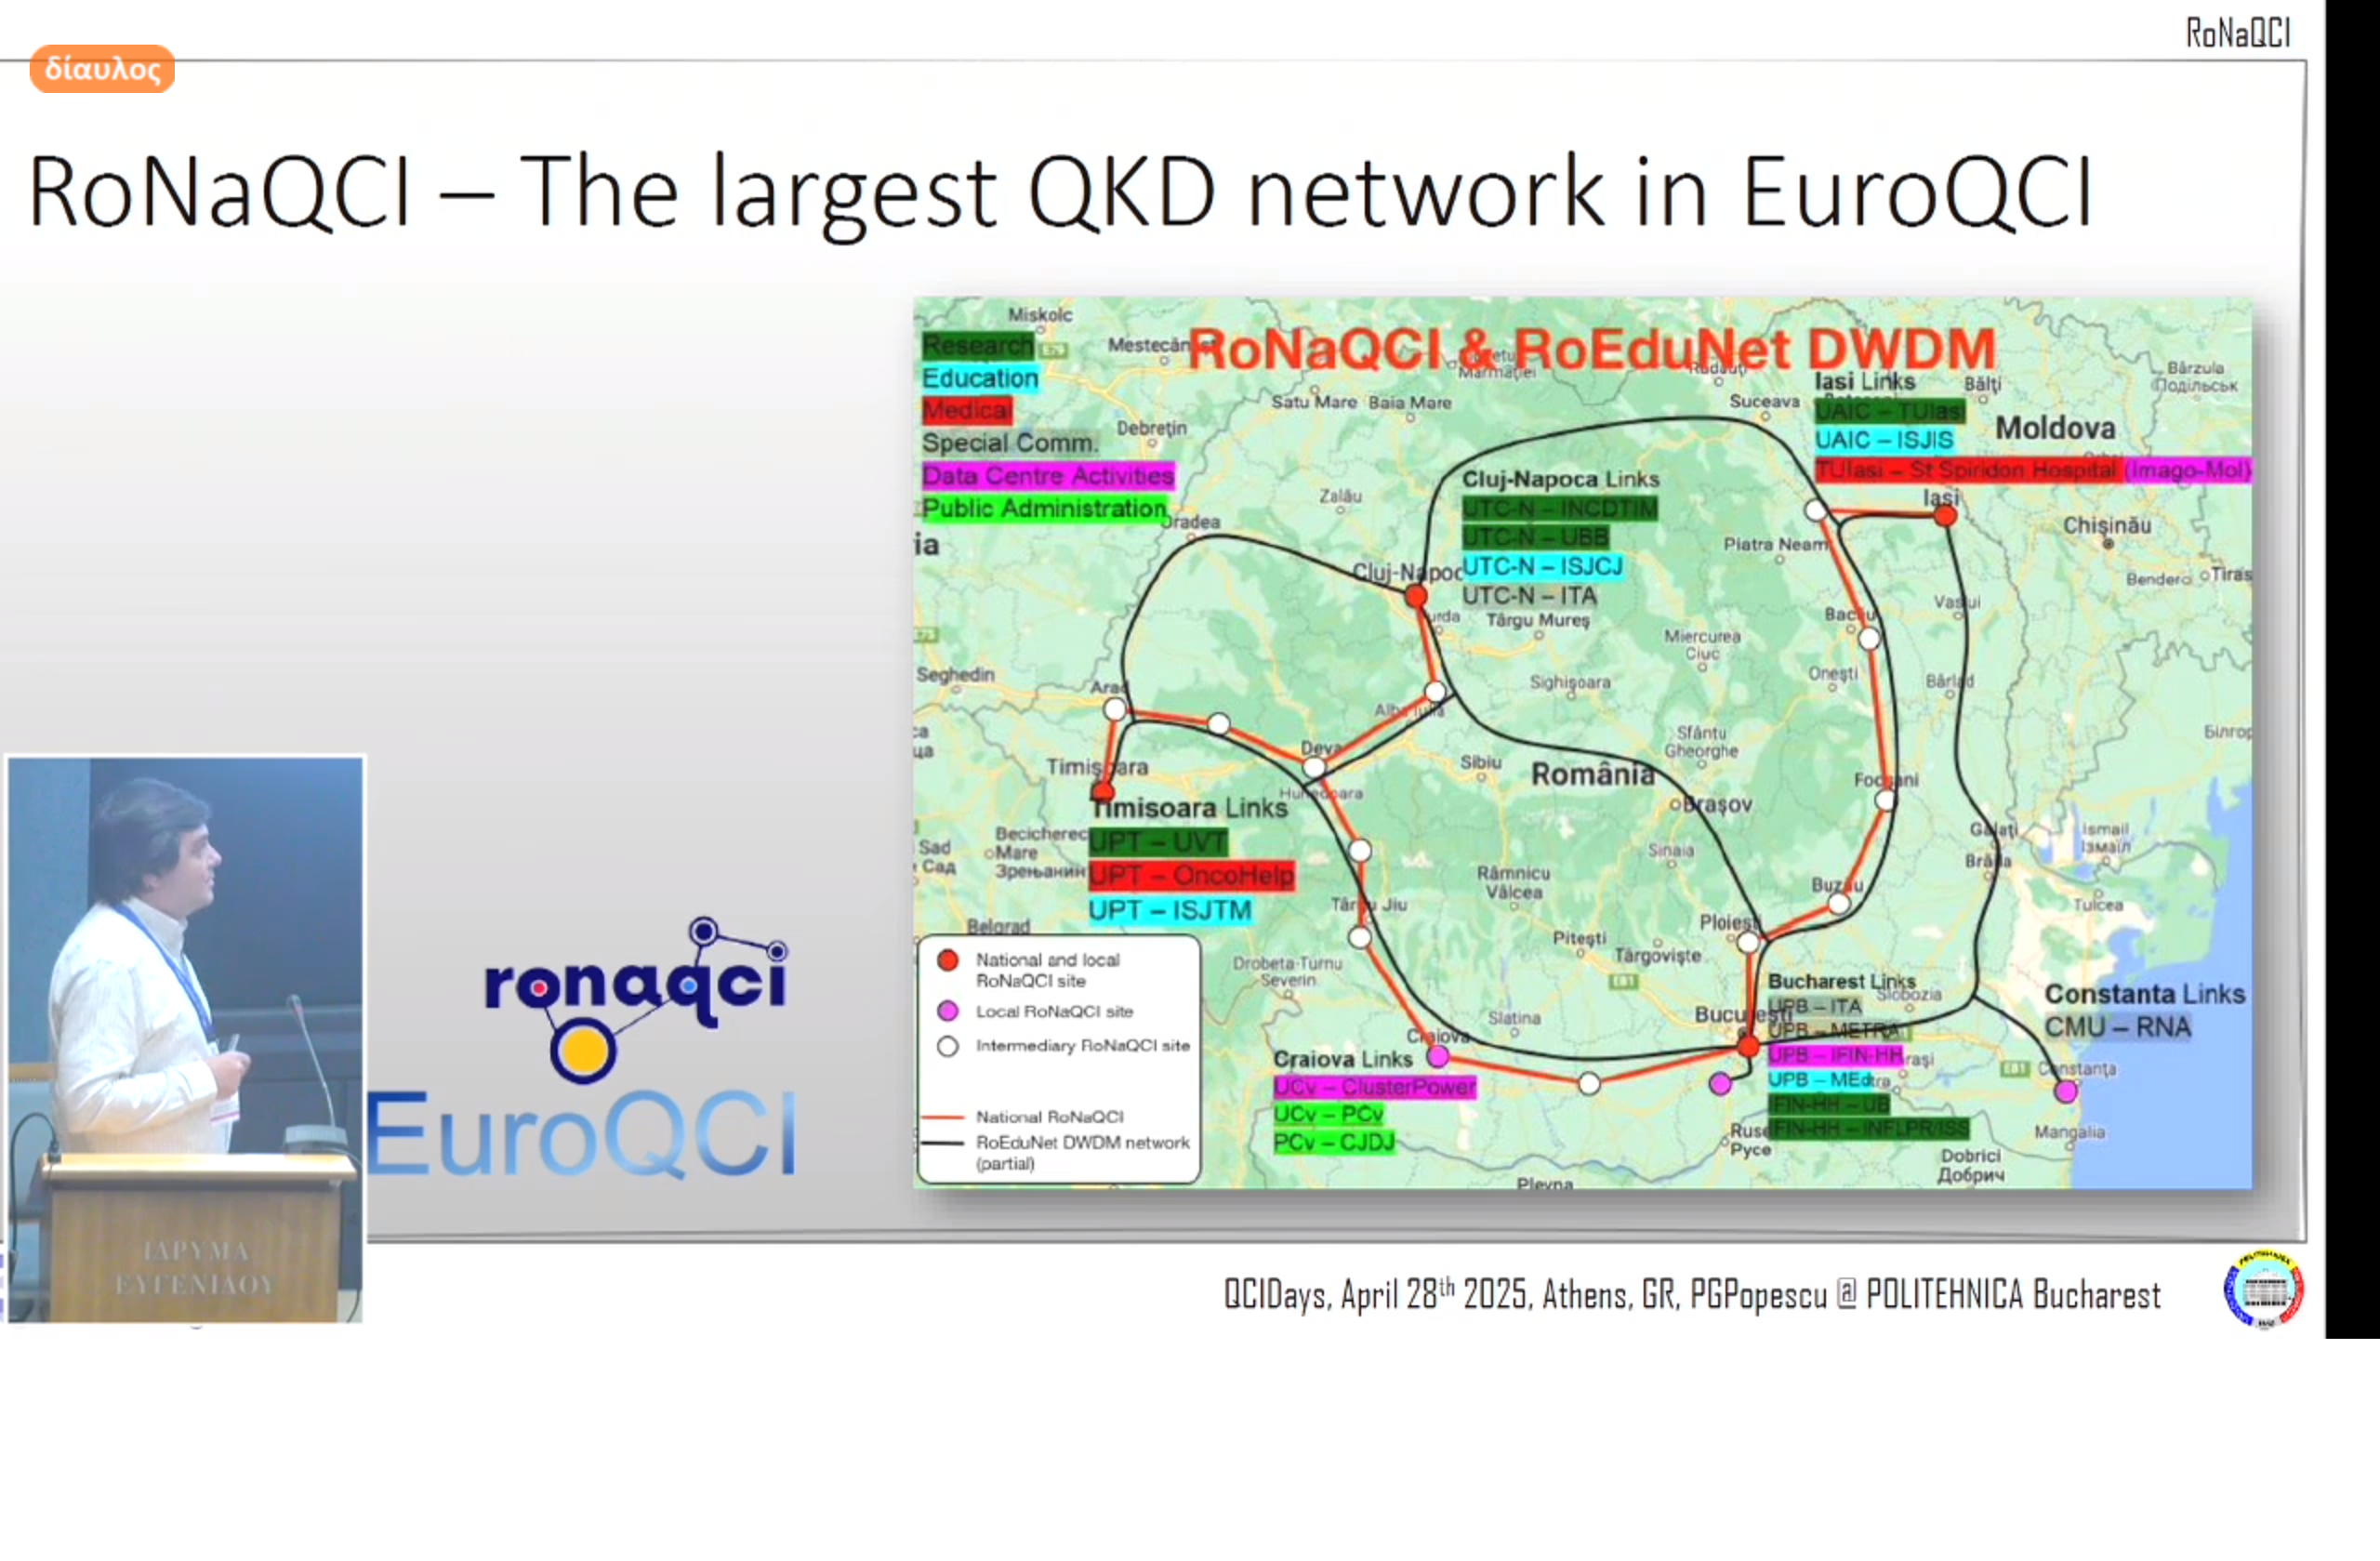Click the cyan 'Education' category label

pyautogui.click(x=980, y=378)
